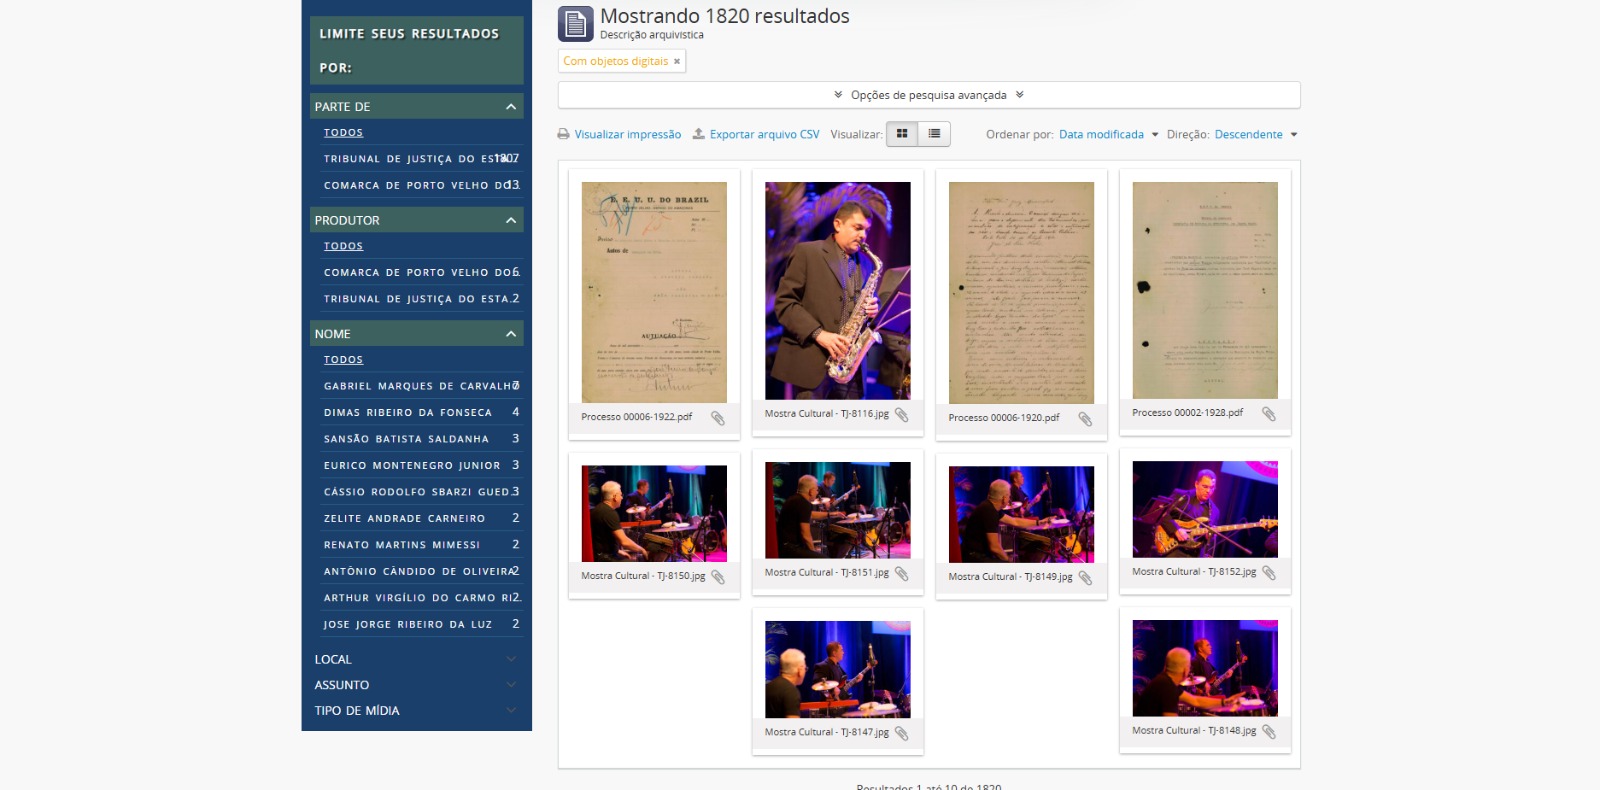Click the printer icon for print preview
This screenshot has height=790, width=1600.
(x=564, y=134)
